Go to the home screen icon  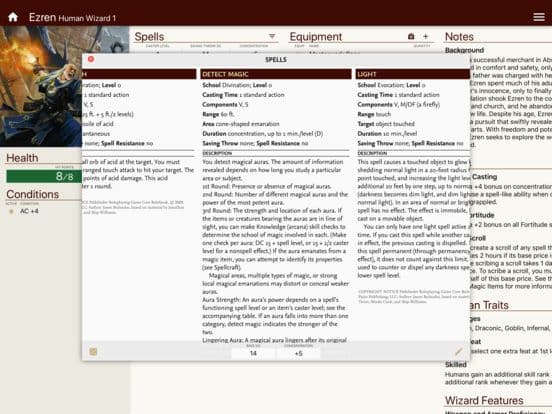tap(13, 17)
